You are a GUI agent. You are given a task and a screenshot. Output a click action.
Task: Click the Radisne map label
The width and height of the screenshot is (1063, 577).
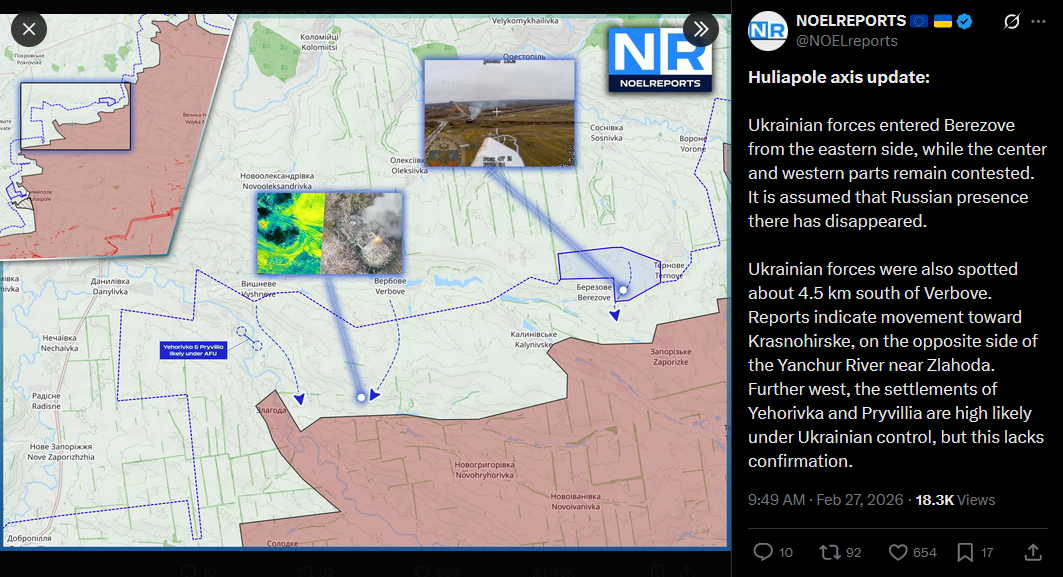click(46, 401)
